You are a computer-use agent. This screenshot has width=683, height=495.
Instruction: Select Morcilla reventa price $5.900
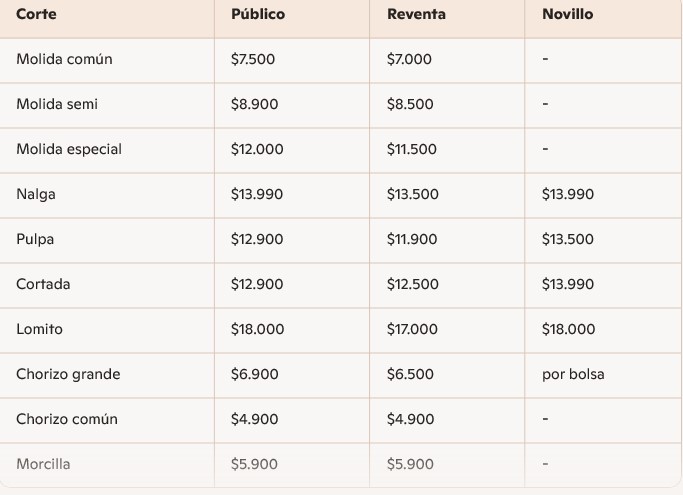point(410,464)
